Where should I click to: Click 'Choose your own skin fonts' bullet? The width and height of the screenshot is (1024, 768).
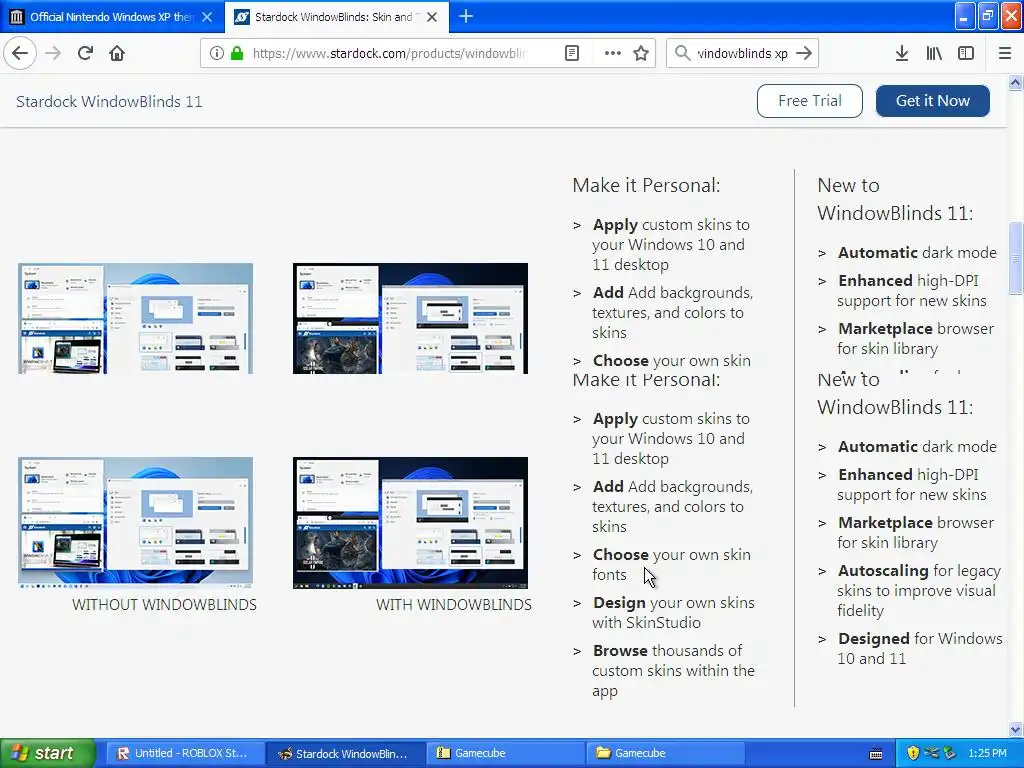[671, 564]
